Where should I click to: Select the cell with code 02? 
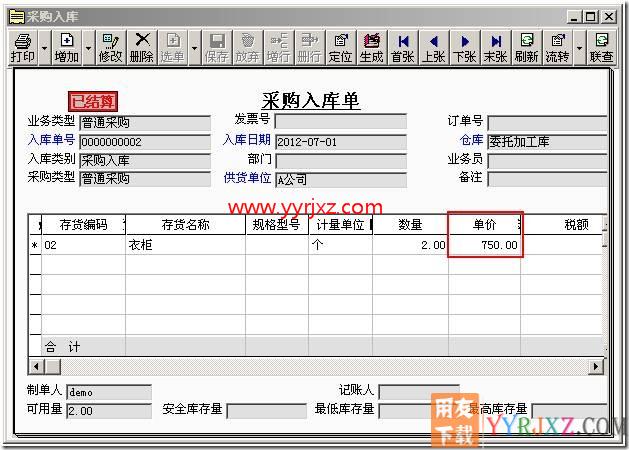point(83,245)
